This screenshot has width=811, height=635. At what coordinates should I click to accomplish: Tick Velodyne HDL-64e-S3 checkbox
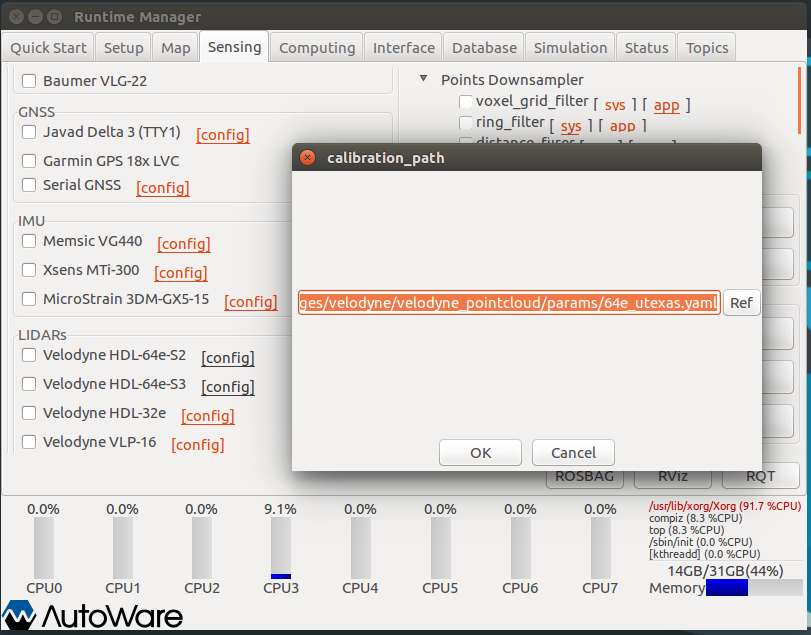[29, 384]
